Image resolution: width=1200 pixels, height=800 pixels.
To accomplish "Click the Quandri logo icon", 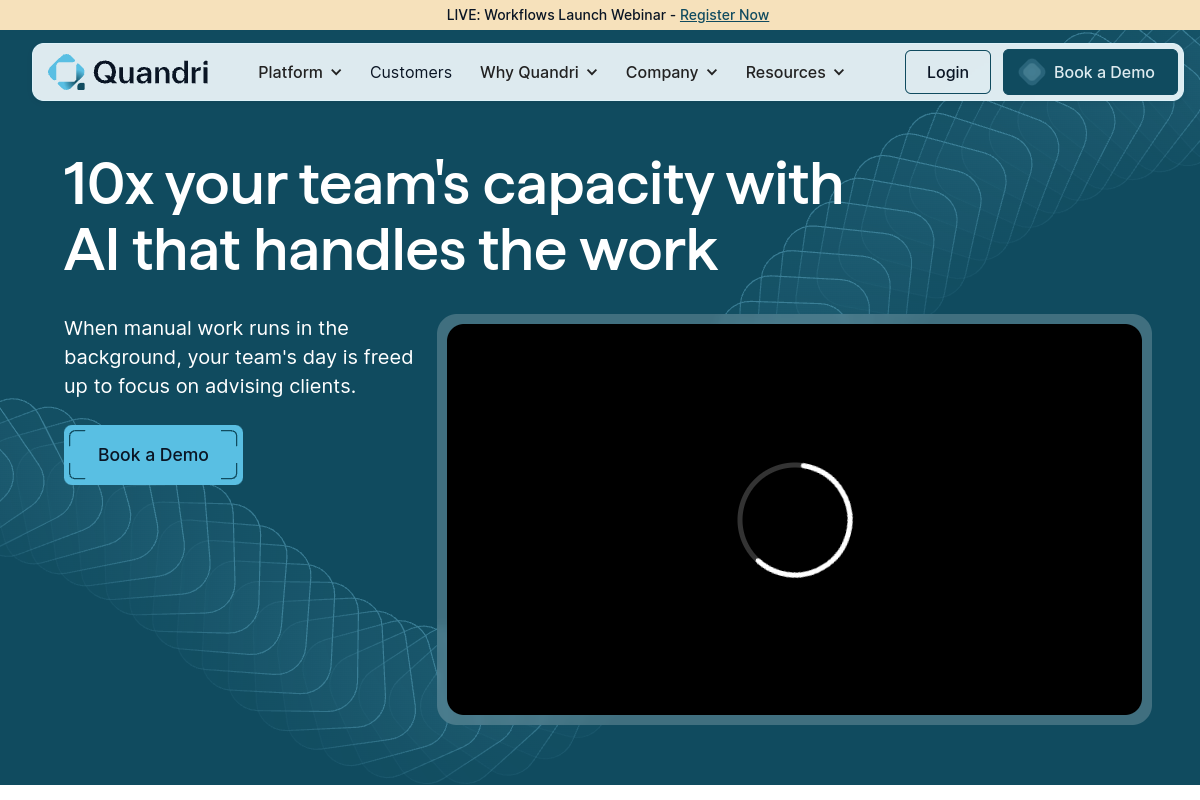I will [67, 72].
